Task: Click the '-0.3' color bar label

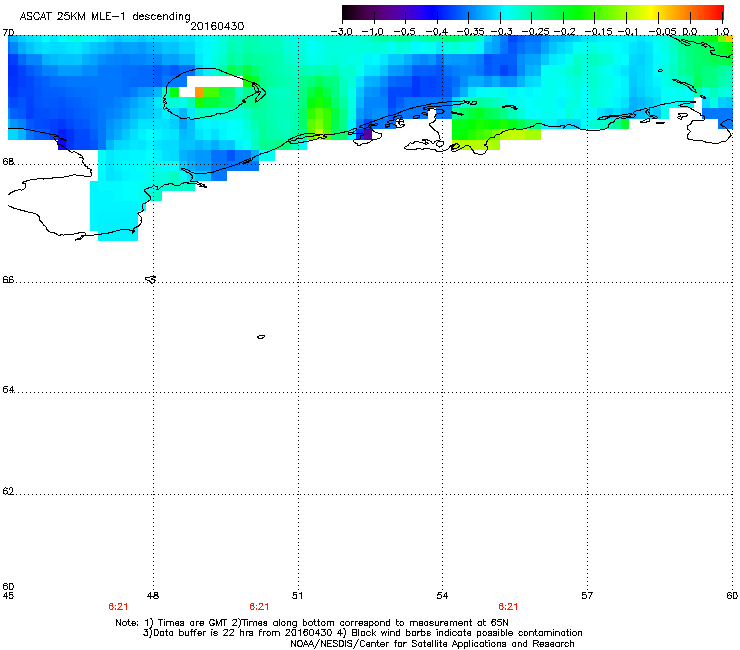Action: [501, 32]
